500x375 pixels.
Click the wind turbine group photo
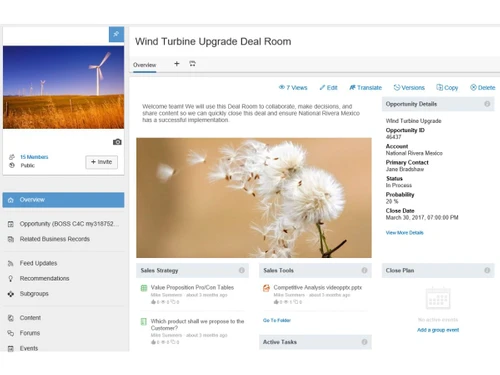(x=63, y=87)
